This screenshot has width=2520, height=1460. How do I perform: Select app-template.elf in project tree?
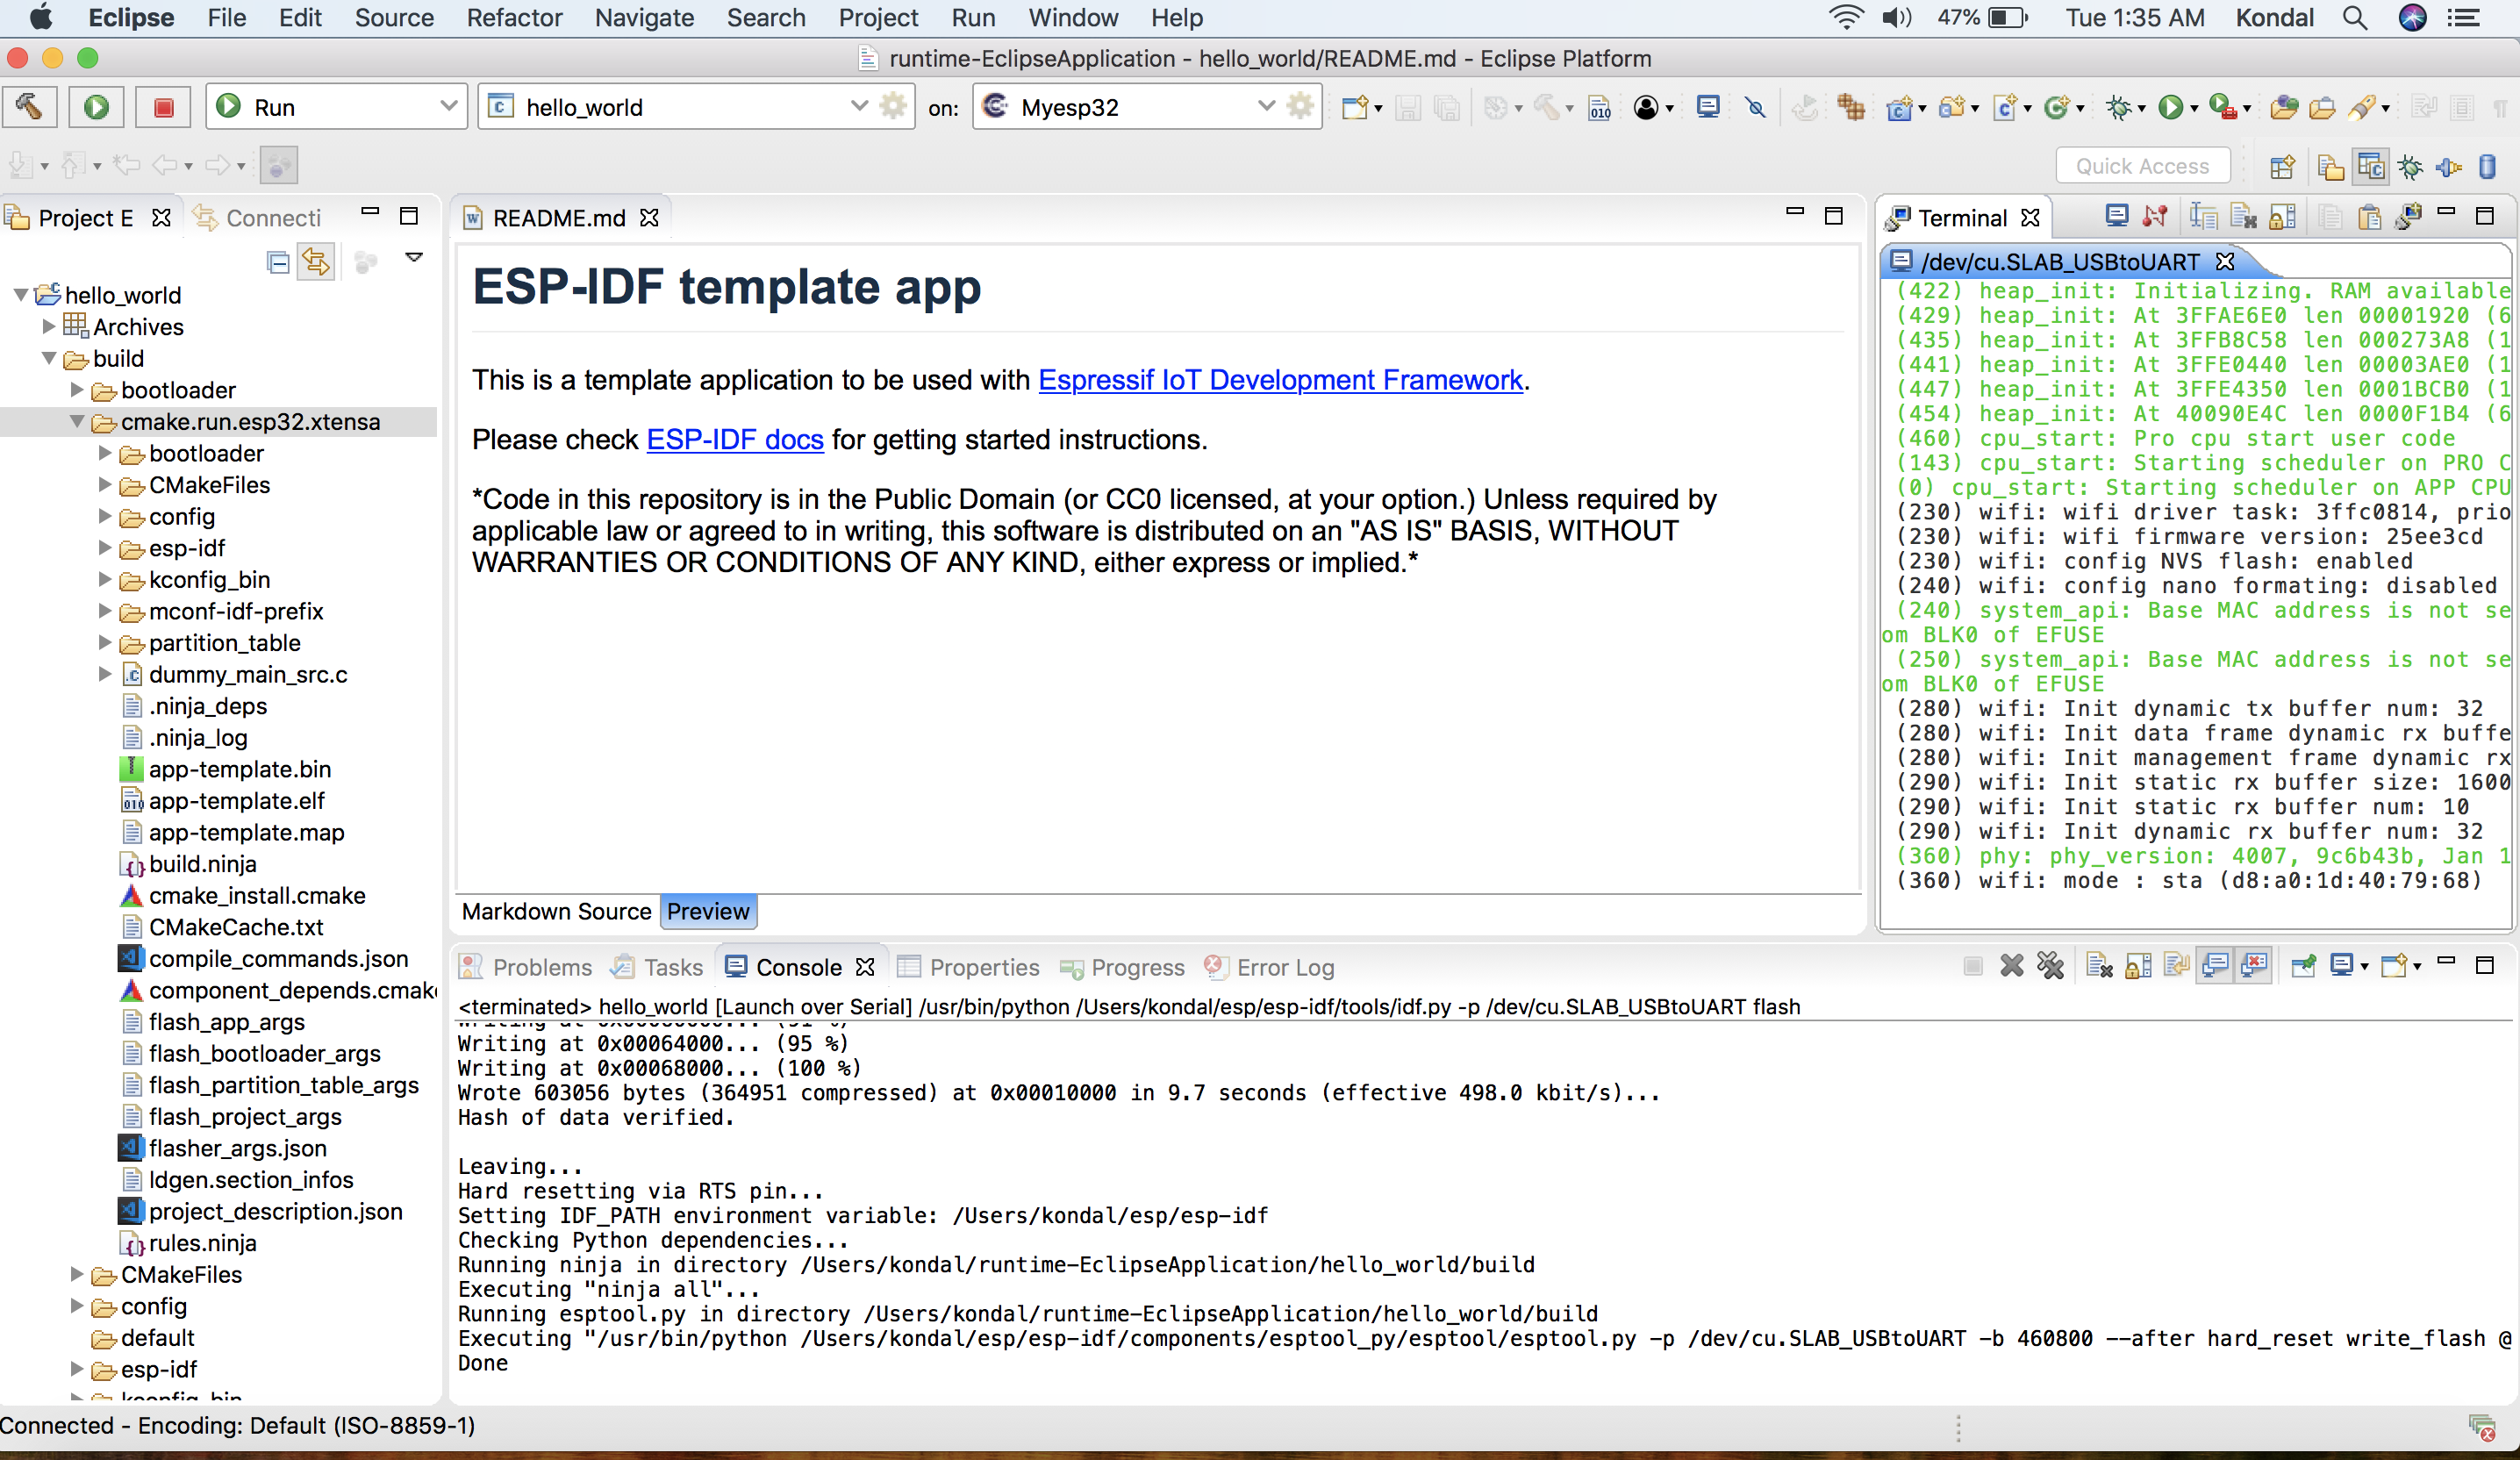pos(237,801)
